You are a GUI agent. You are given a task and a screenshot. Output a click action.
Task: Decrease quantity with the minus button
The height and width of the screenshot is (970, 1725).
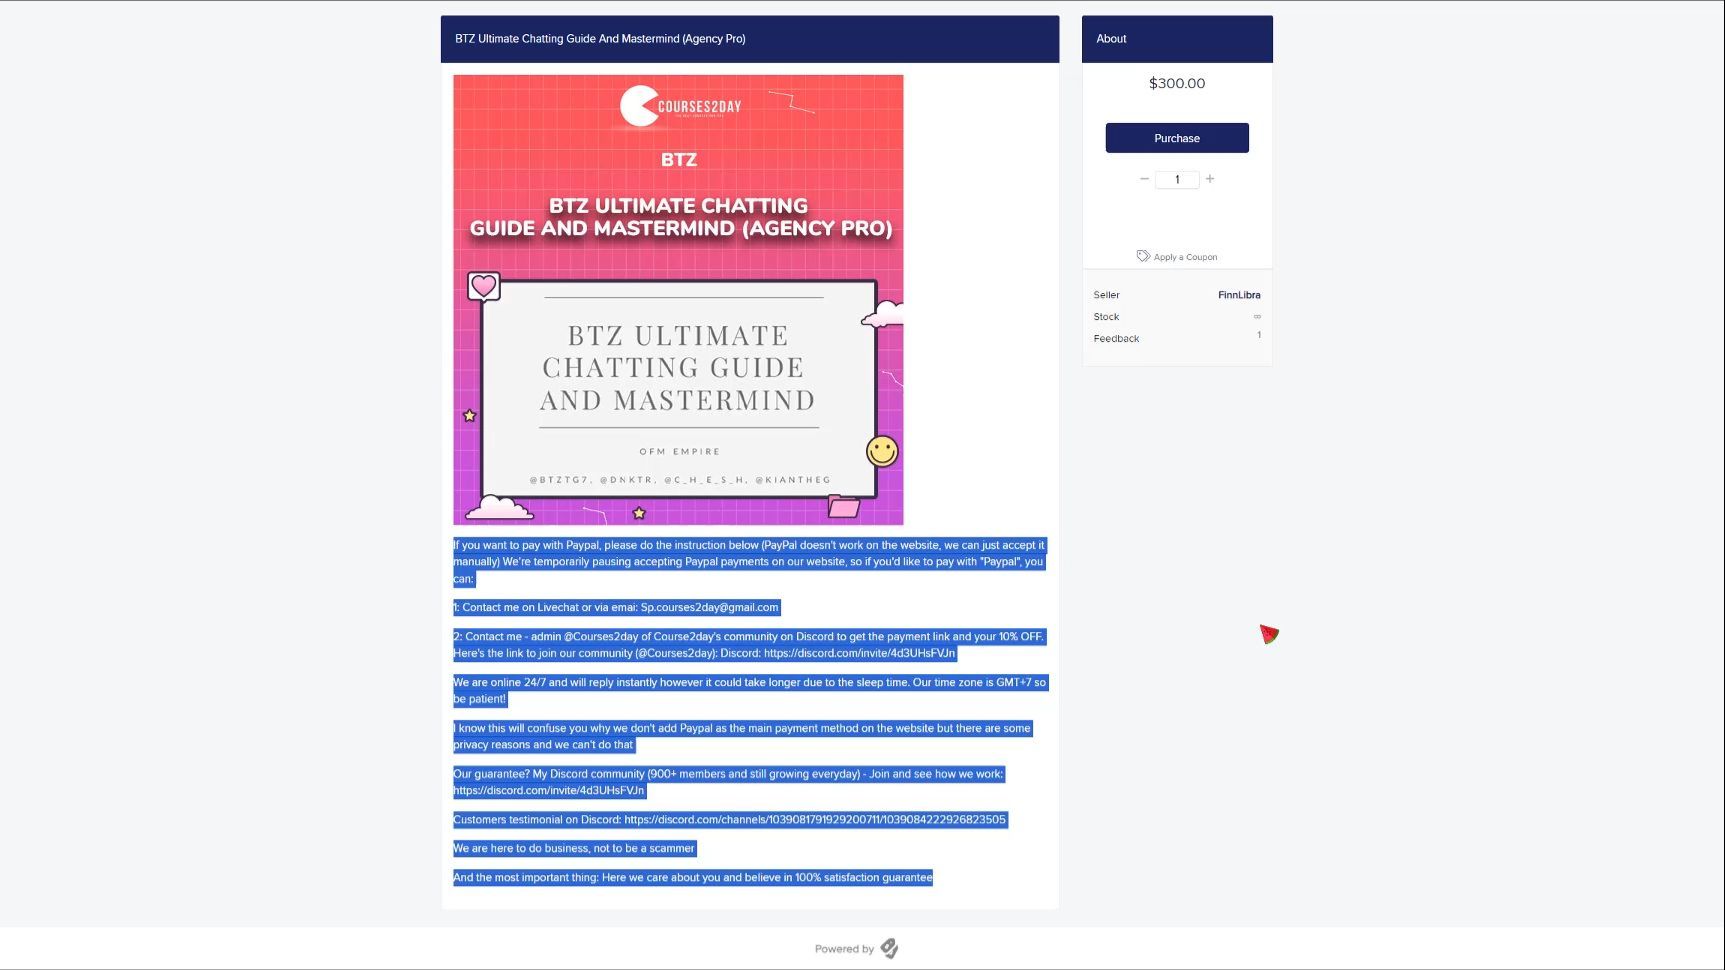coord(1144,179)
